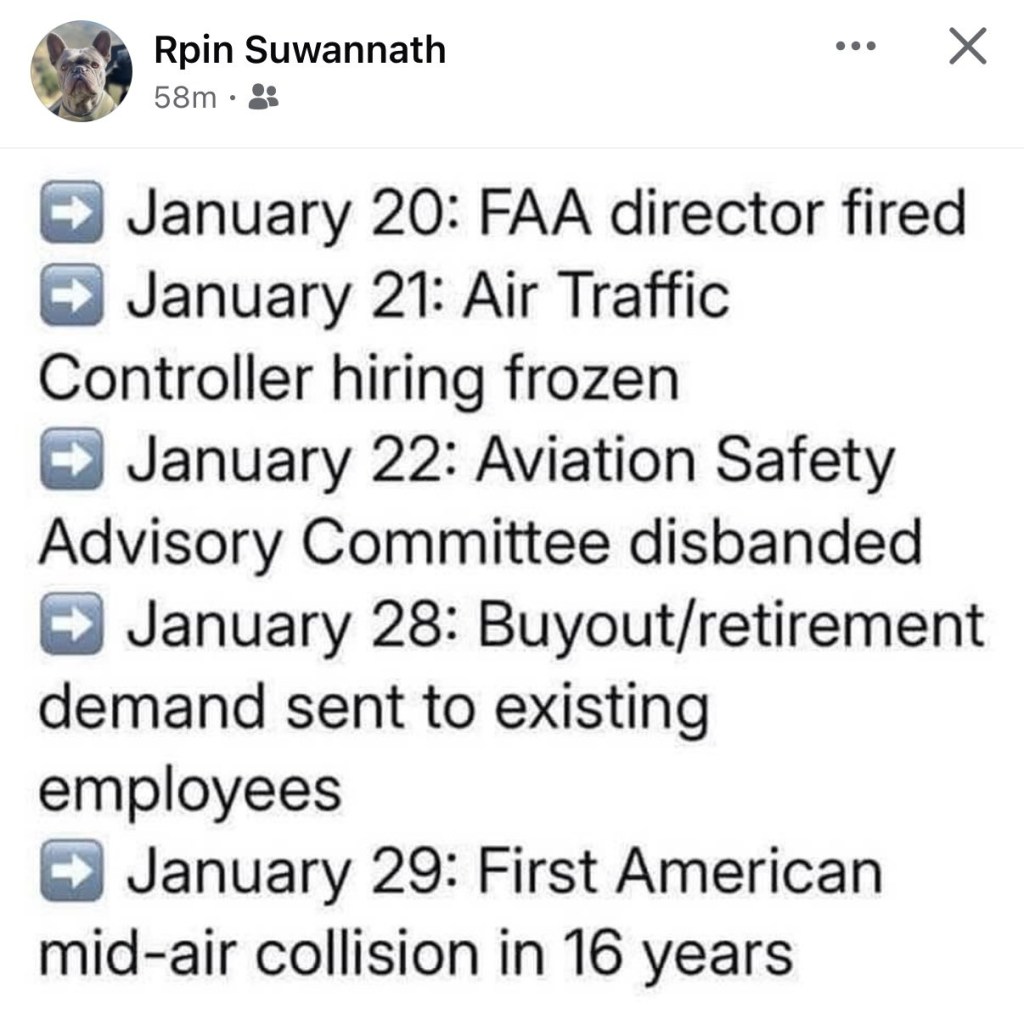
Task: Open the French bulldog profile picture
Action: pos(81,71)
